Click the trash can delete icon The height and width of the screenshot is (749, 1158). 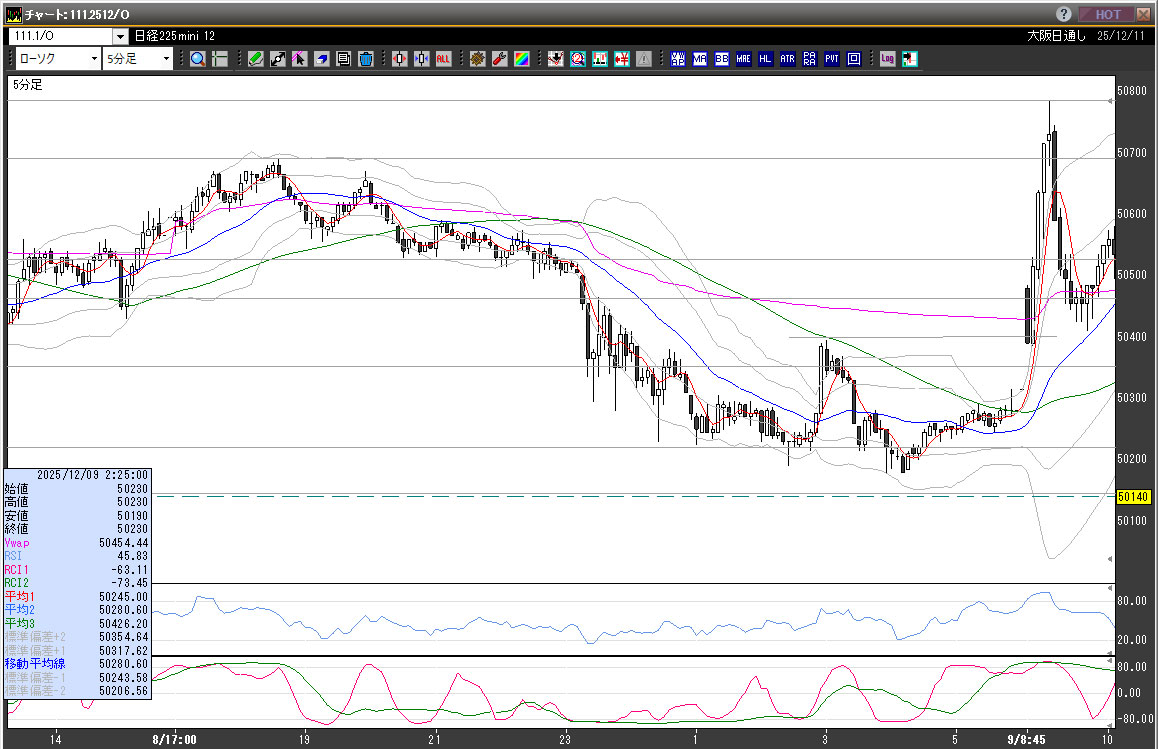pyautogui.click(x=366, y=59)
